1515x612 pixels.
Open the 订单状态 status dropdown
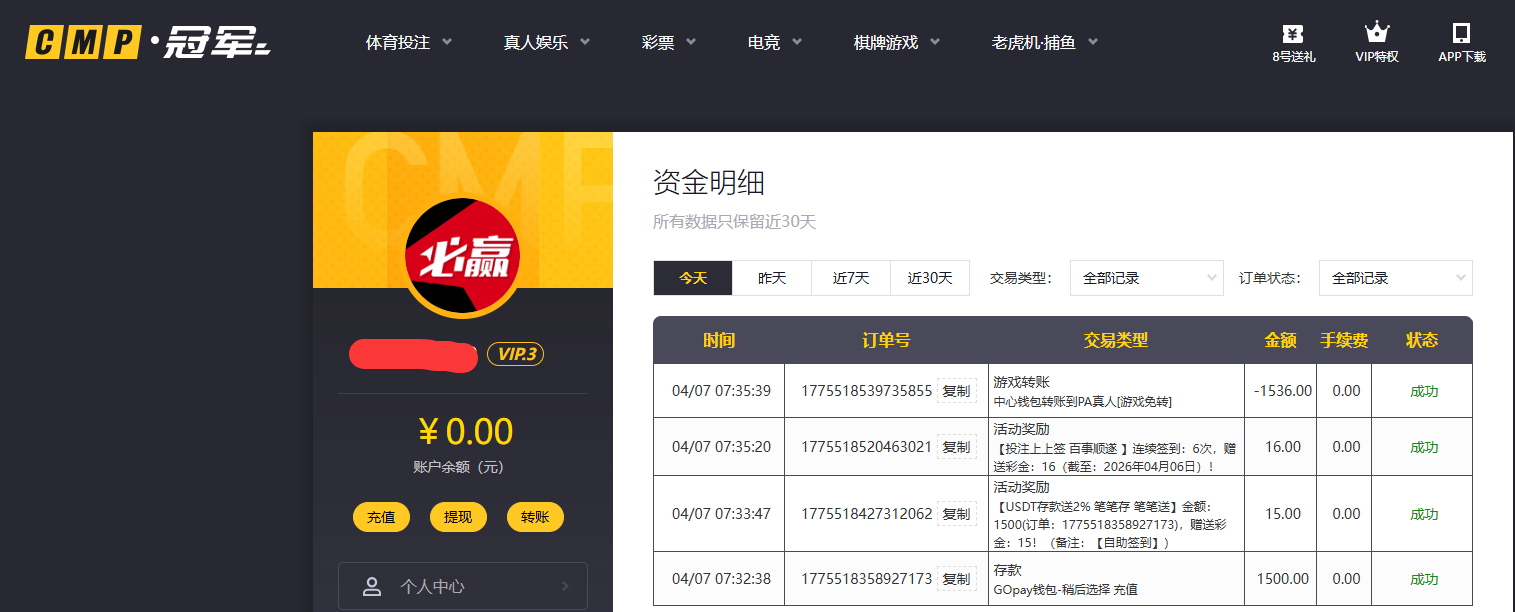(1395, 278)
